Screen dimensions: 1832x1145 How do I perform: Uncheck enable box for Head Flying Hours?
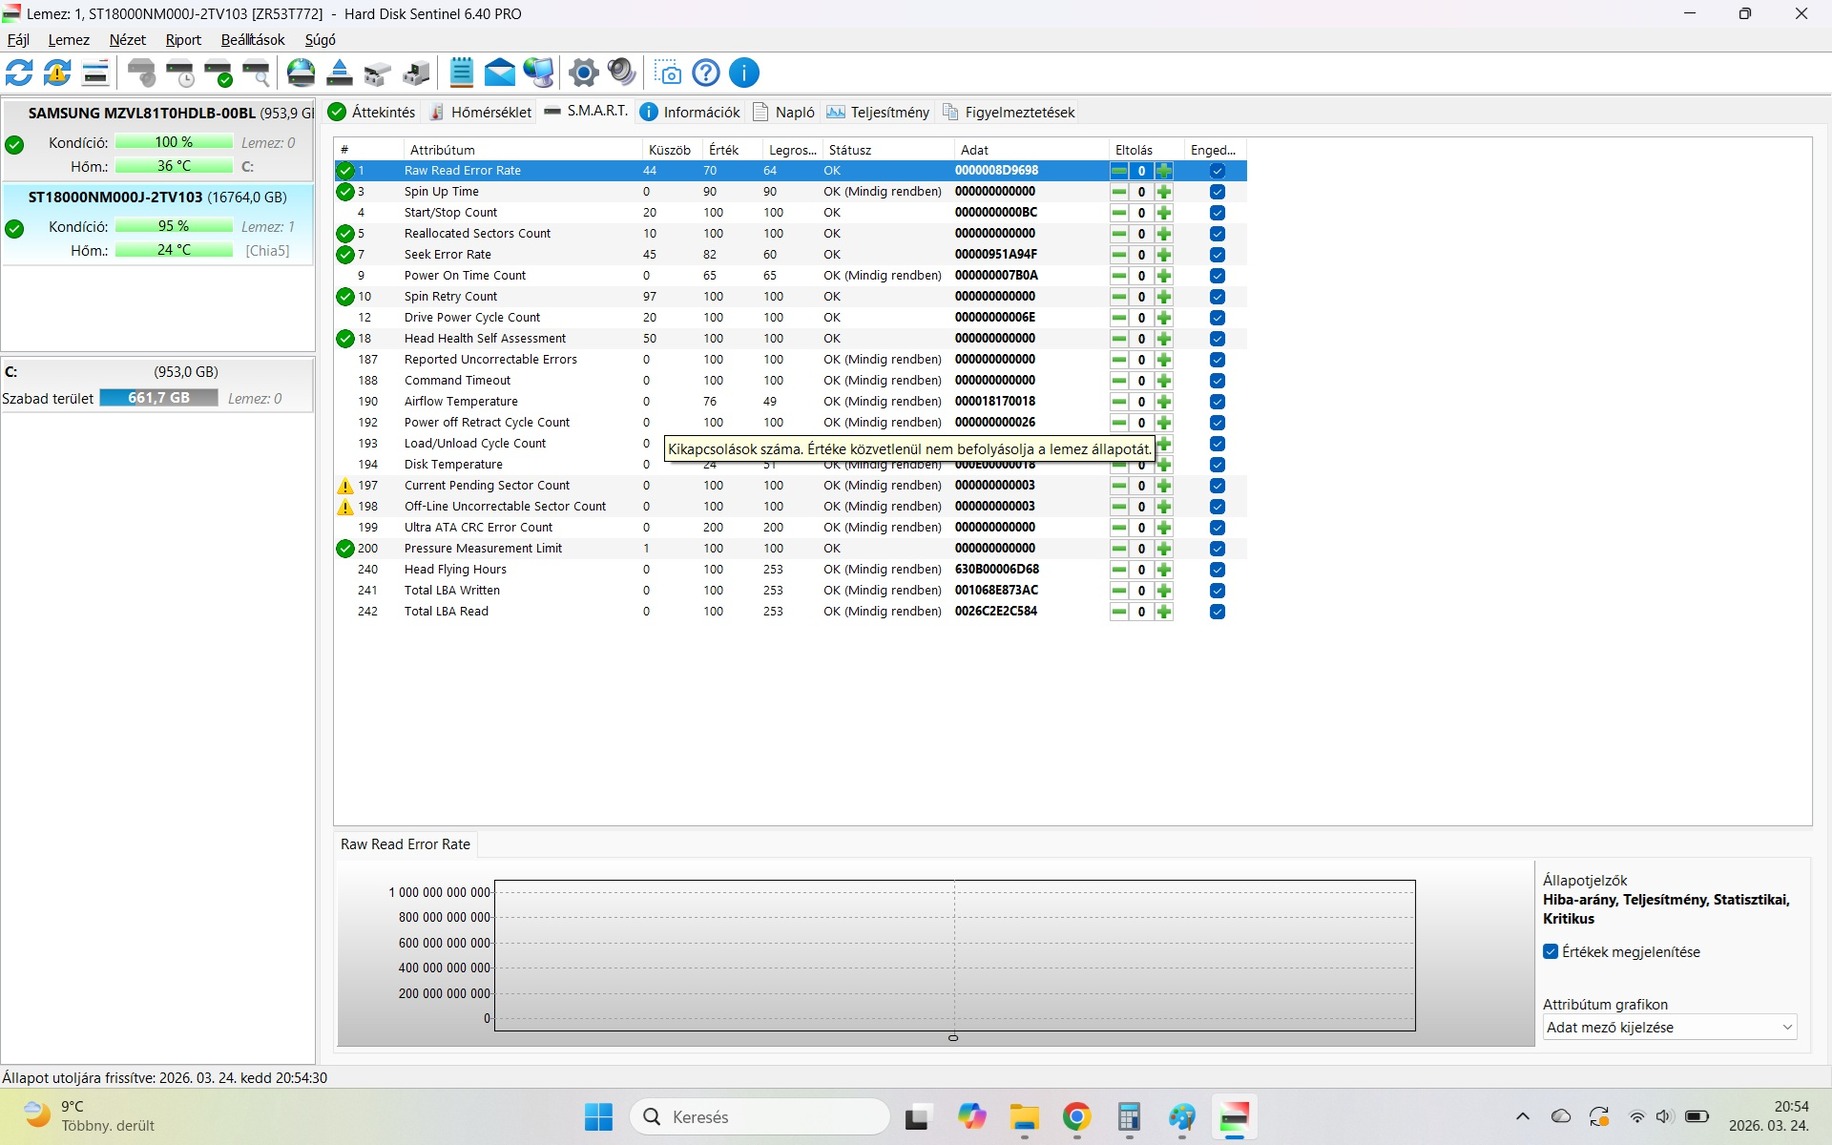tap(1217, 570)
